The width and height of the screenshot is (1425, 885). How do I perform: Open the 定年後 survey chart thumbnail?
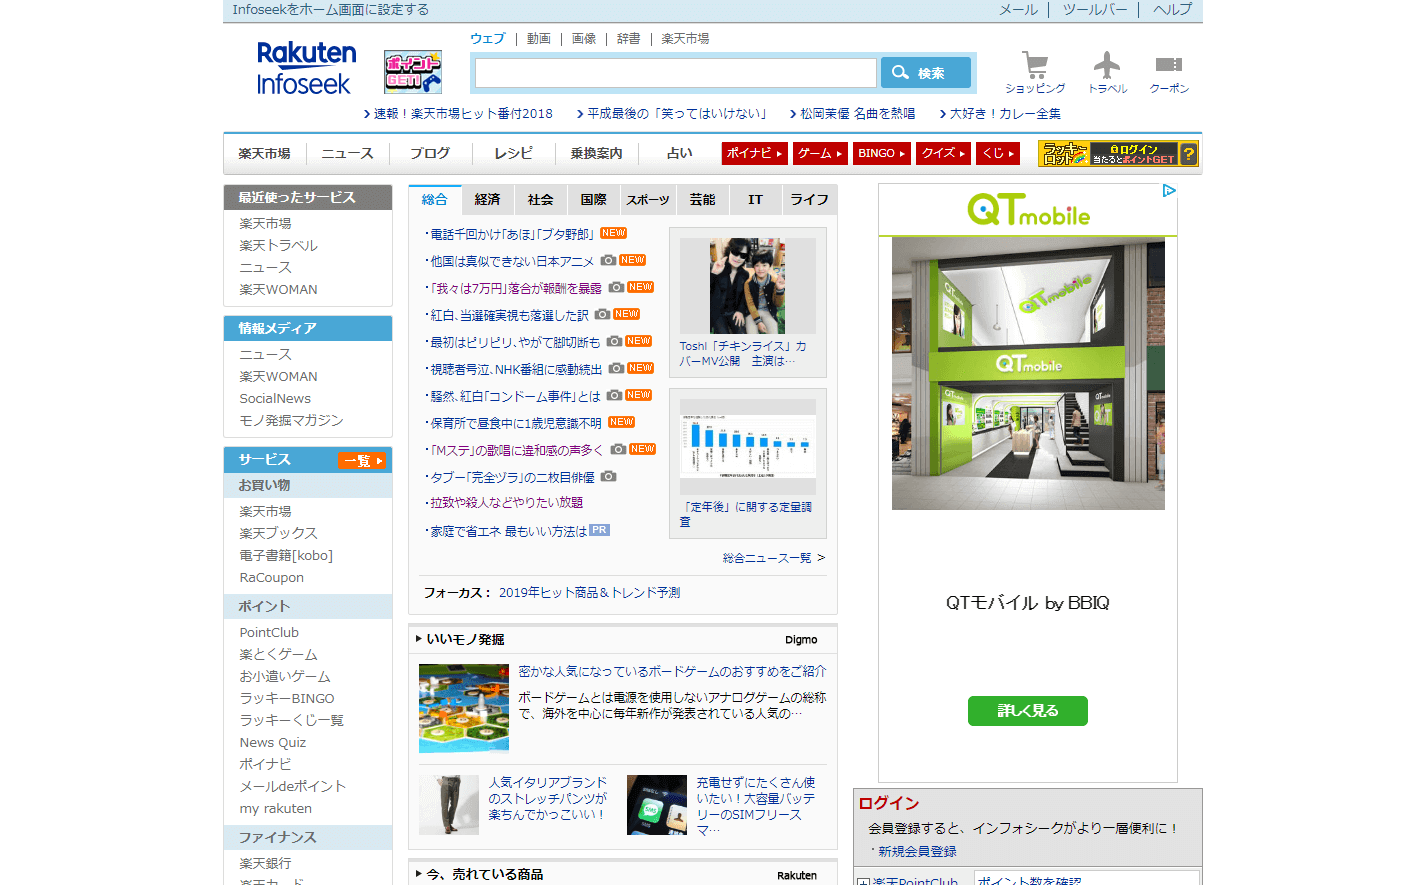(748, 447)
